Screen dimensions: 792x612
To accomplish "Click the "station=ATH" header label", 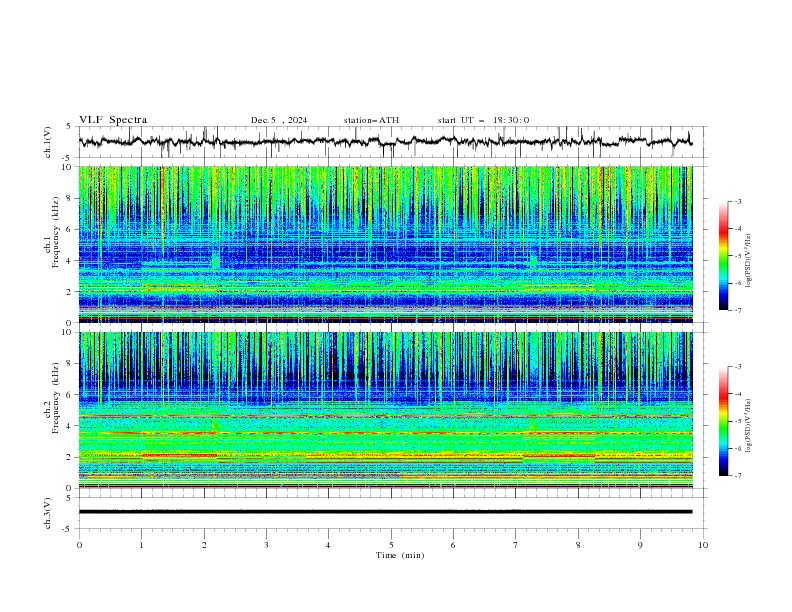I will (x=371, y=120).
